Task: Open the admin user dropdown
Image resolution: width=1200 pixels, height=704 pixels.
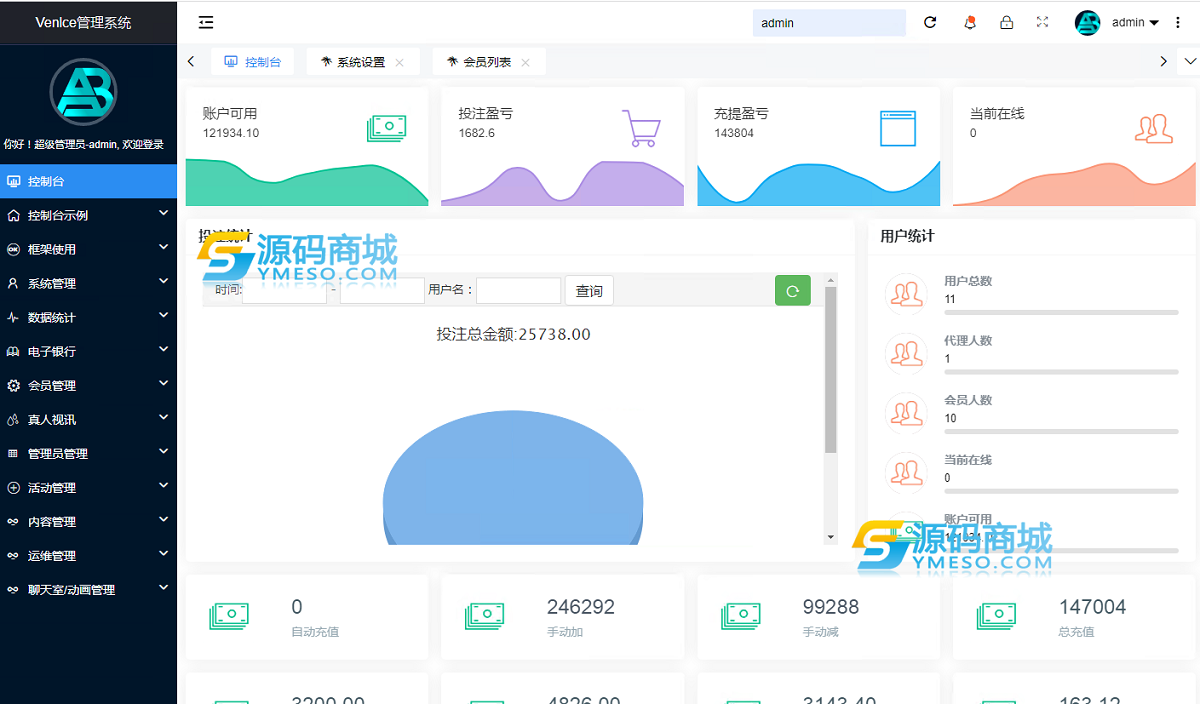Action: click(1135, 22)
